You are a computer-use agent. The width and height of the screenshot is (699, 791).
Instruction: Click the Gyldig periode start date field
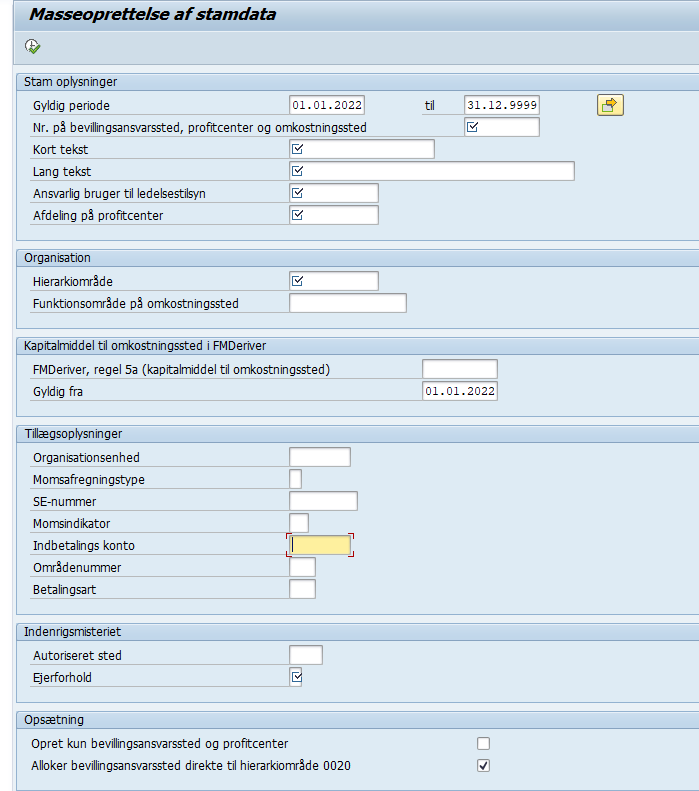click(x=327, y=105)
